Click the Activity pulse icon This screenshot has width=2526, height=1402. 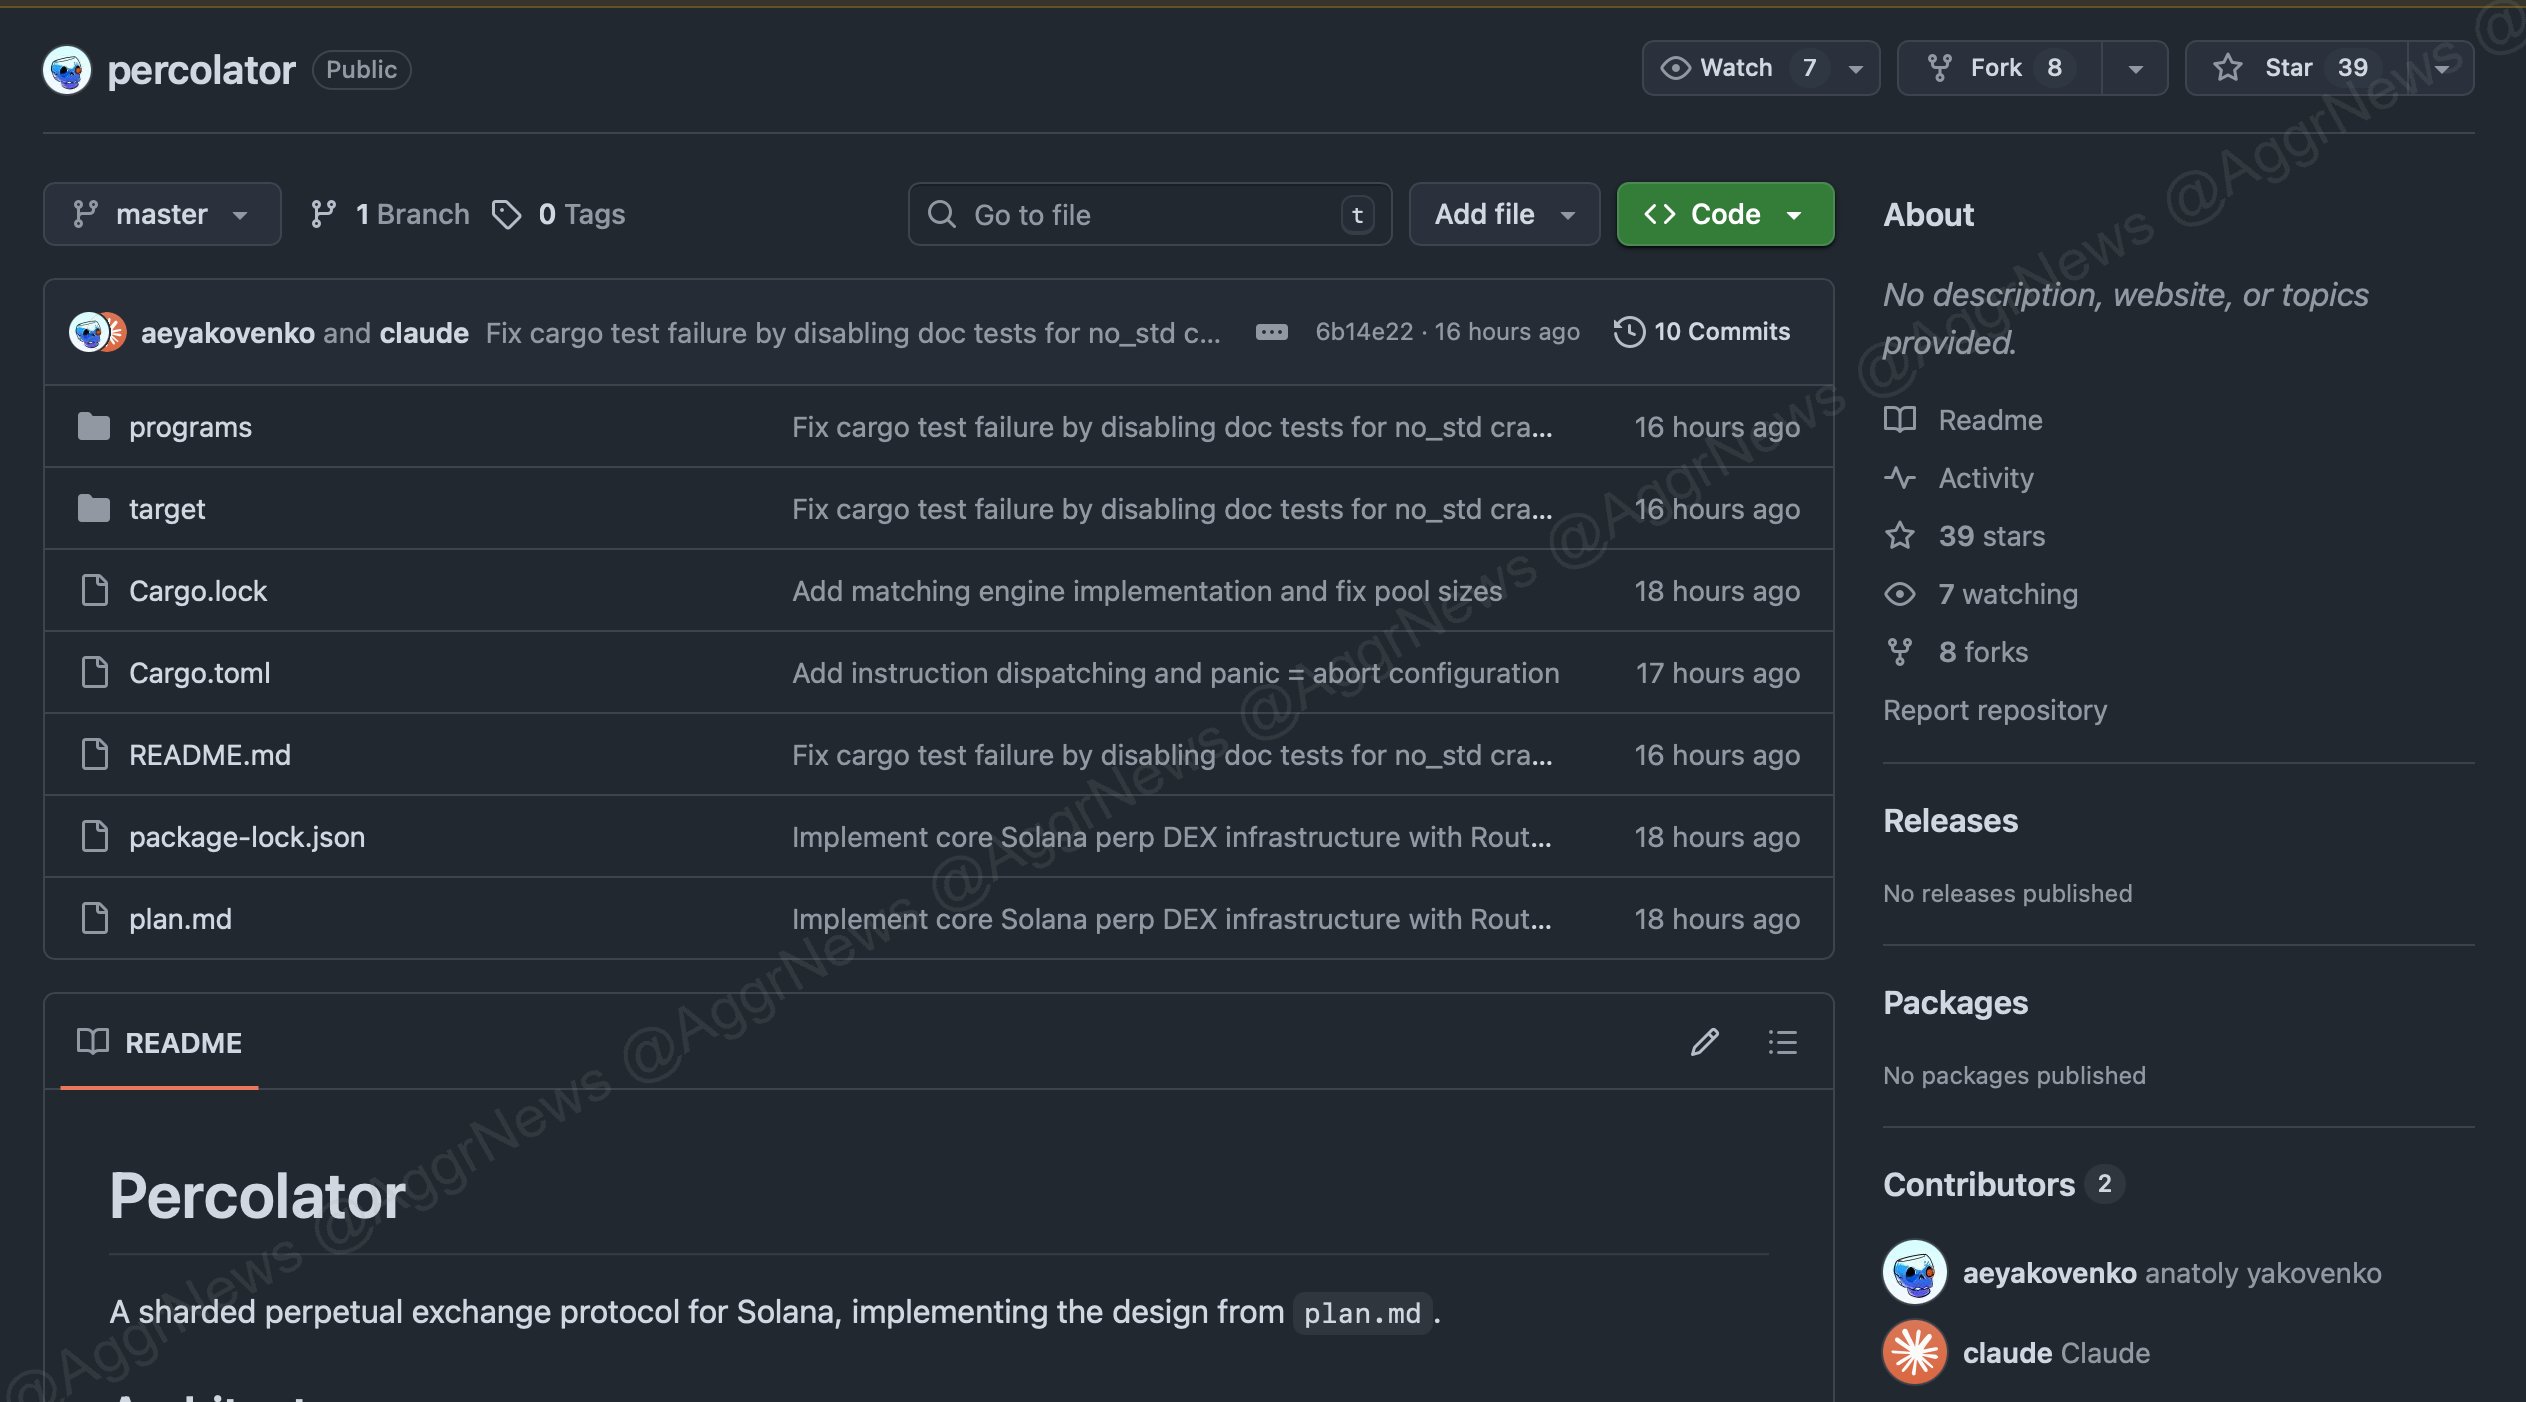(1899, 478)
